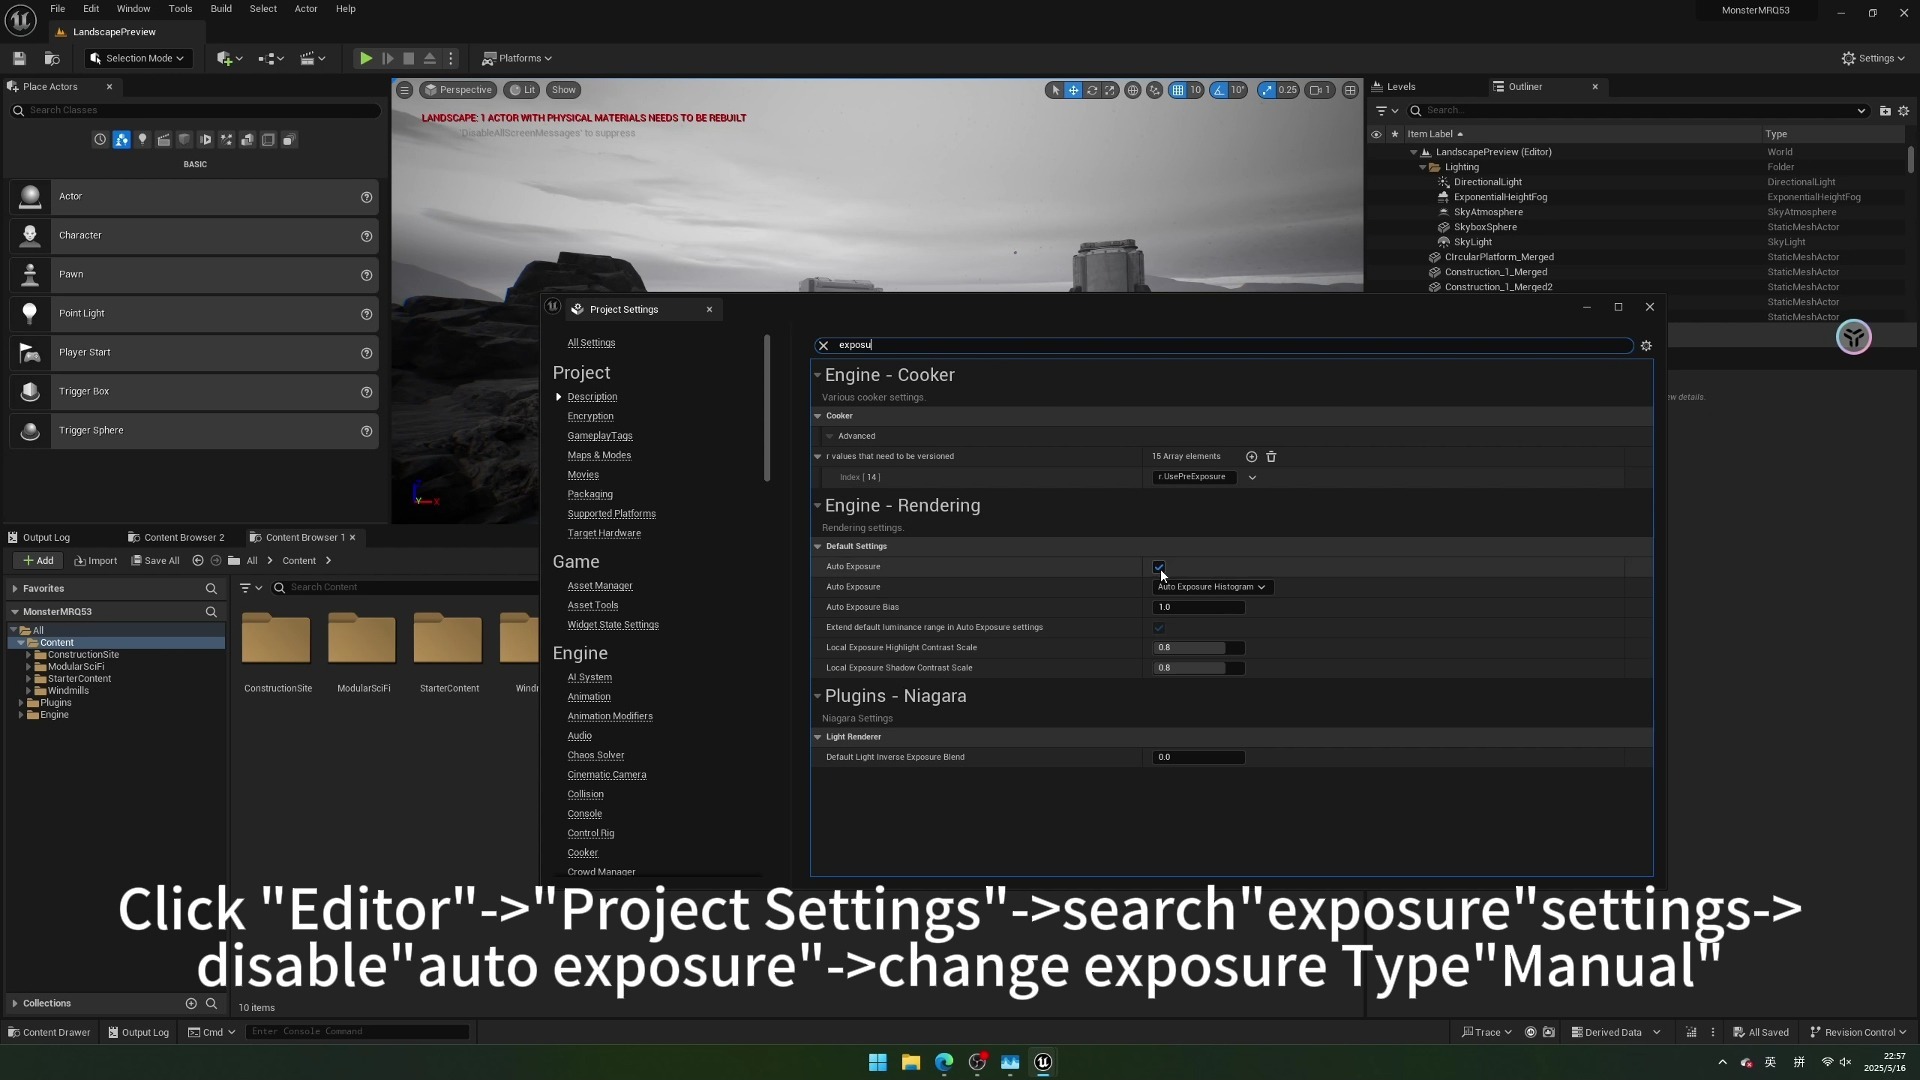Viewport: 1920px width, 1080px height.
Task: Select the scale gizmo tool in viewport
Action: coord(1110,90)
